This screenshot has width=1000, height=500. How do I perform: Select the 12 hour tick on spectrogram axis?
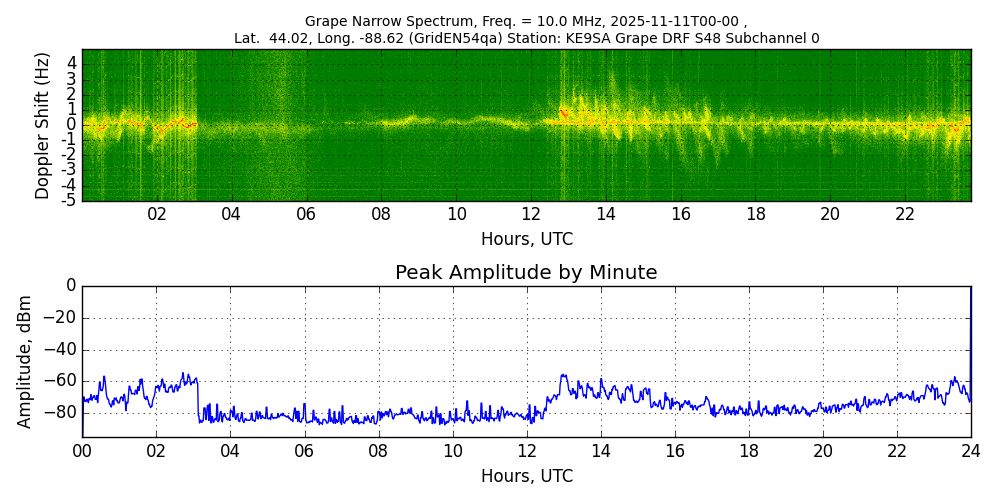(x=531, y=214)
